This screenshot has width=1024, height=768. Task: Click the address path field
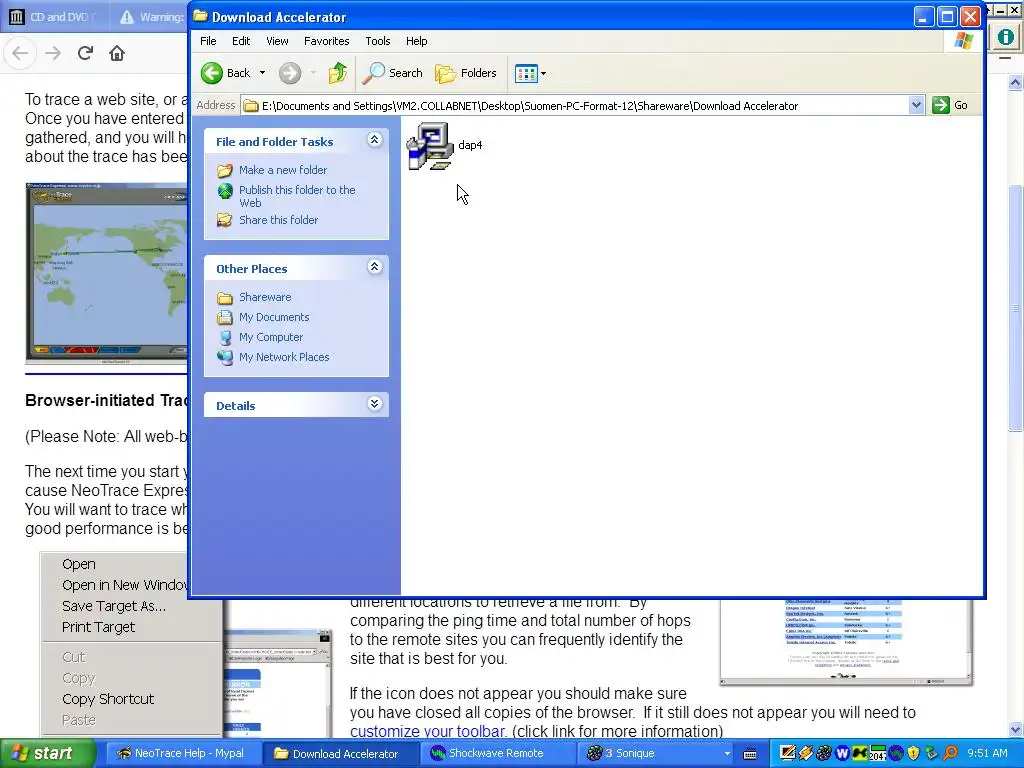click(575, 106)
